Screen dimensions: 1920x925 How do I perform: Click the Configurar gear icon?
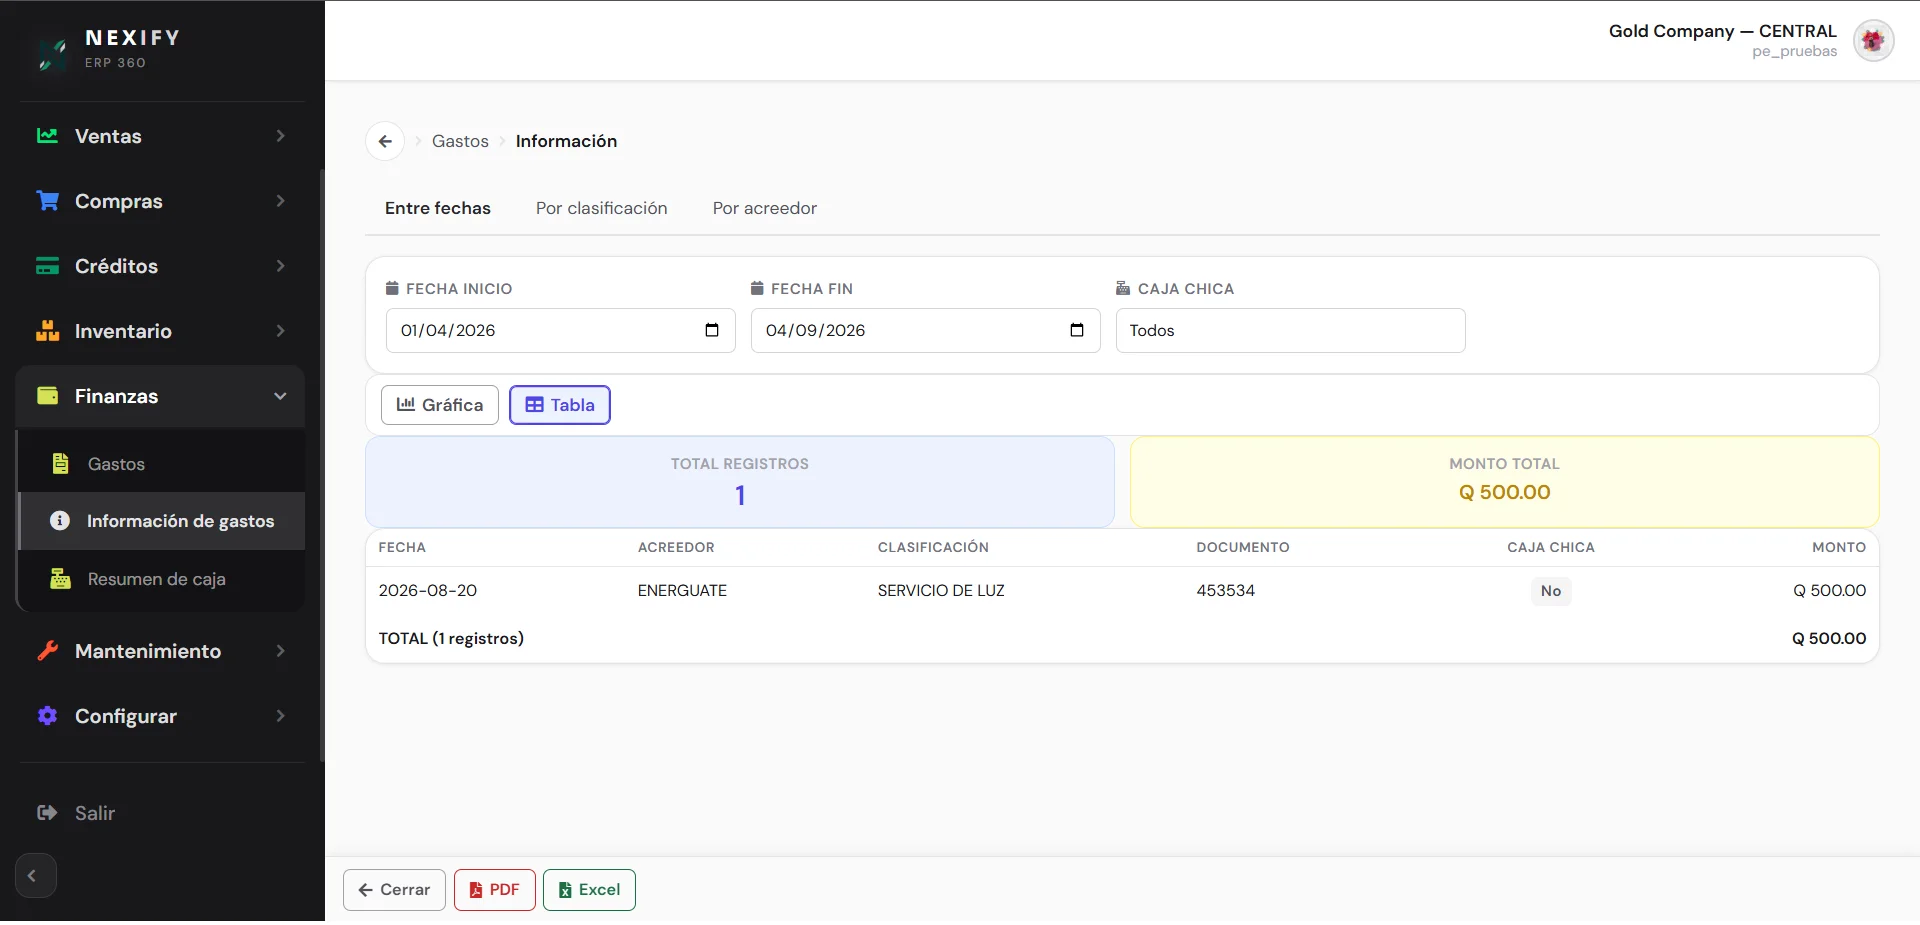47,716
